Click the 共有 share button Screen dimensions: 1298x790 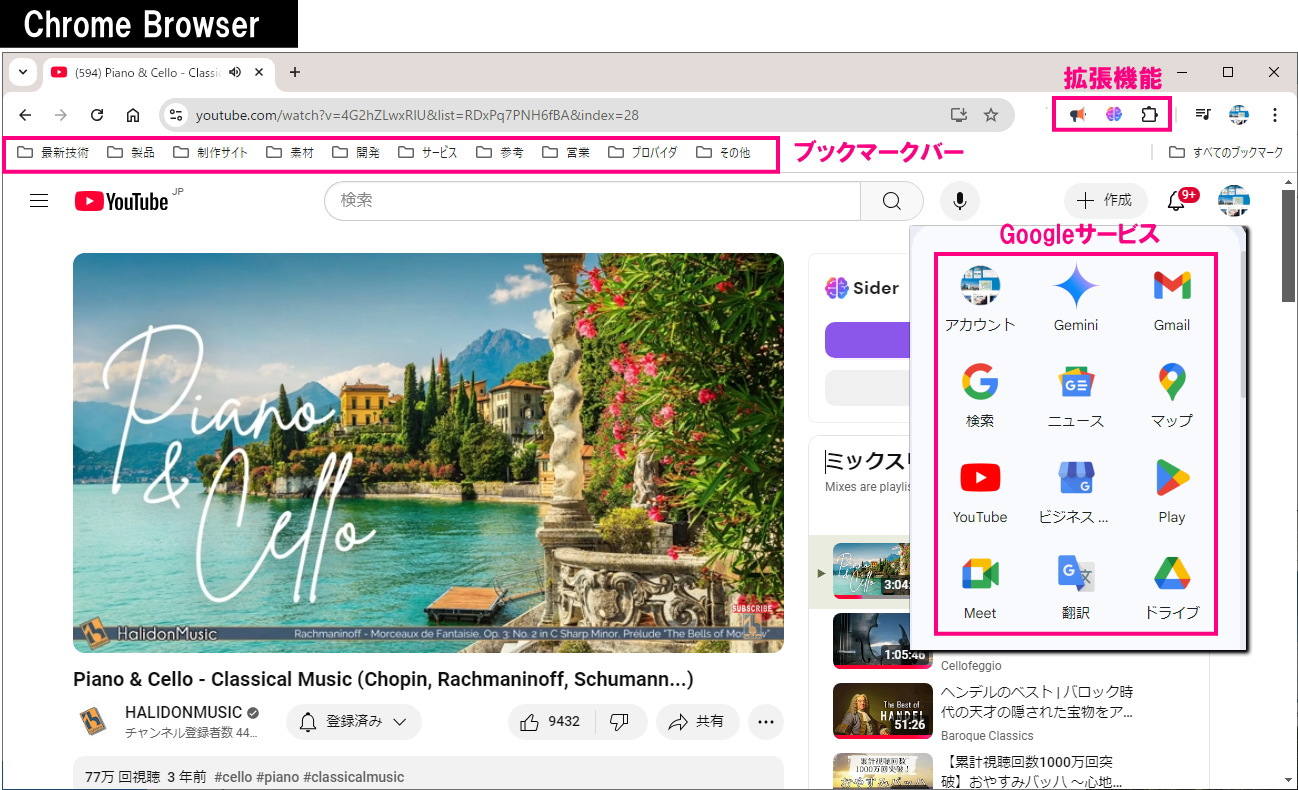click(697, 721)
